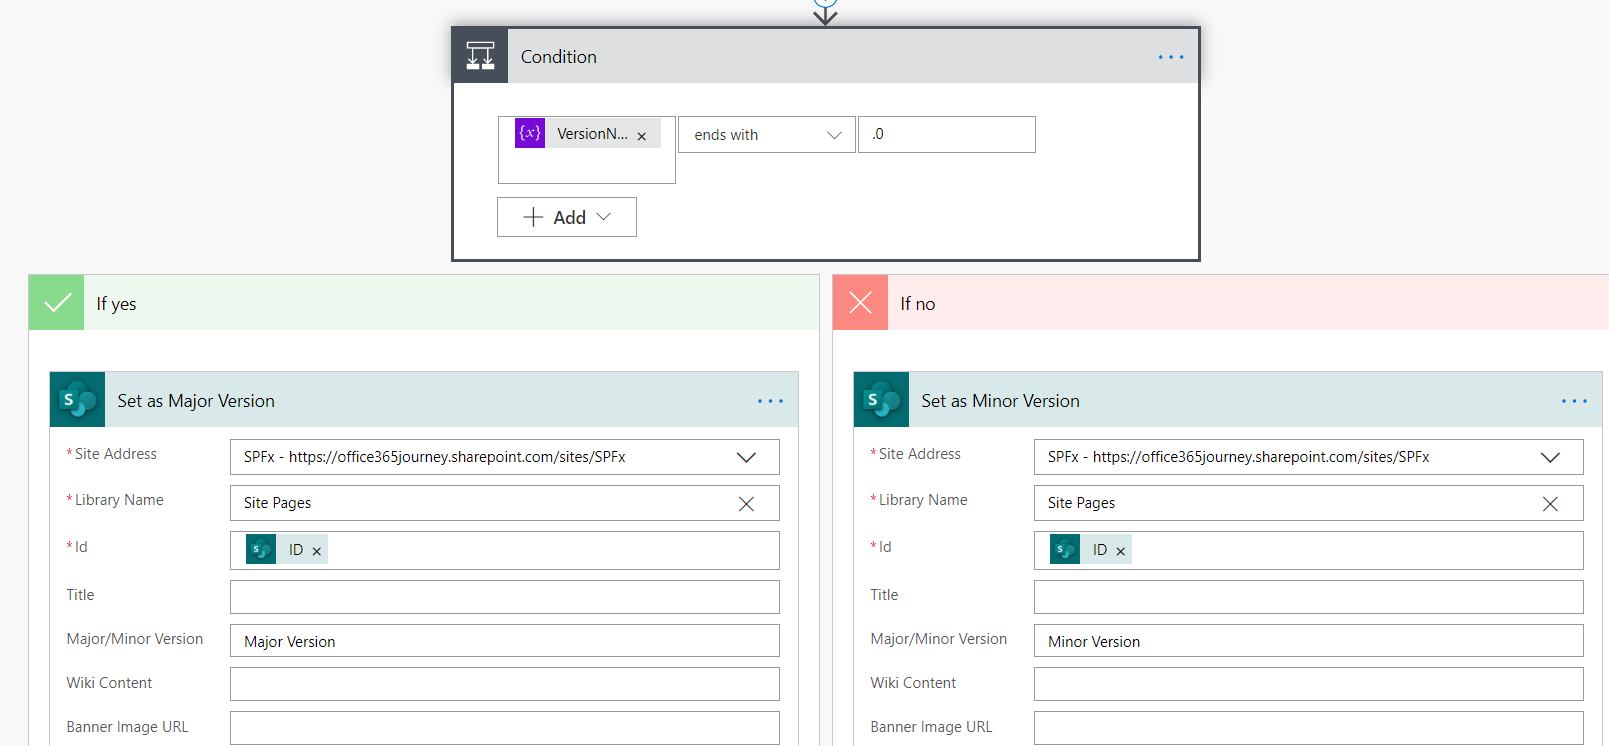Clear Library Name in Major Version action

[746, 504]
